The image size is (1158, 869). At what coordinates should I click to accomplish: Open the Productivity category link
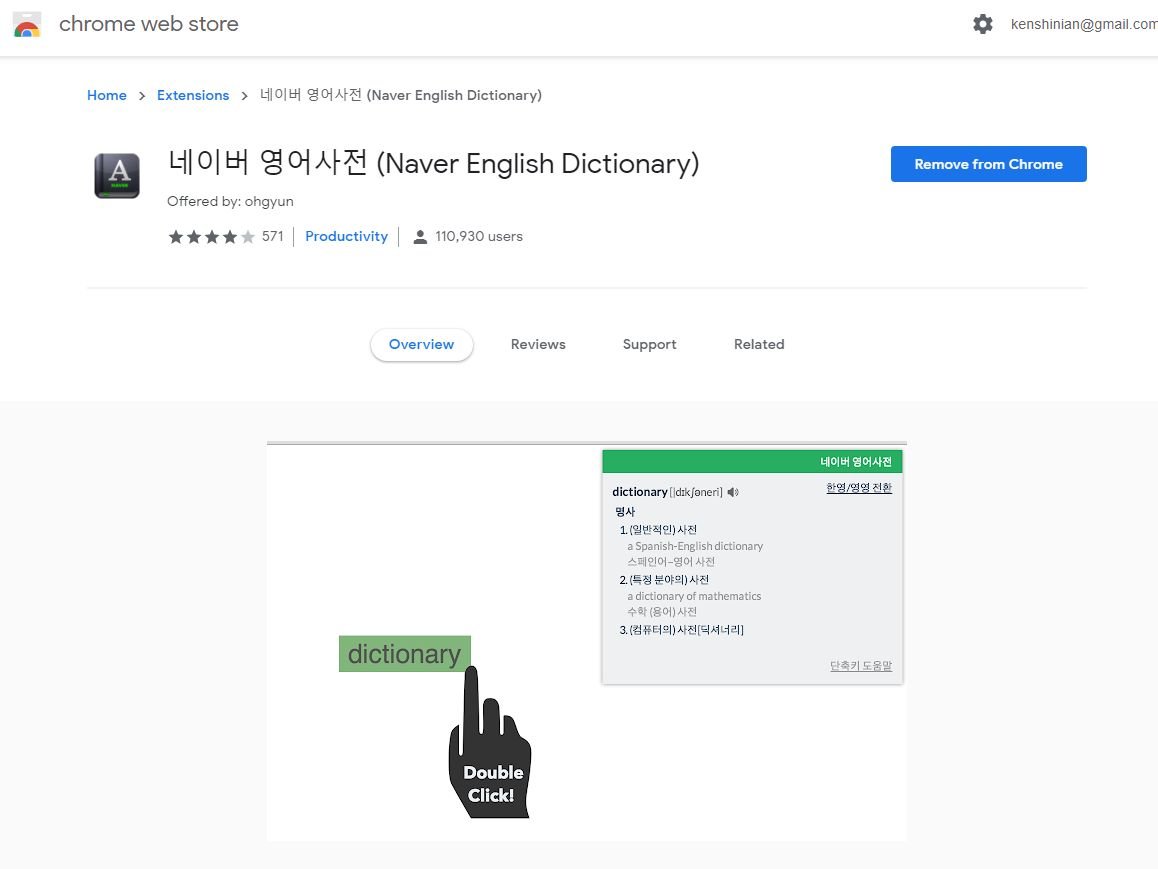(x=346, y=236)
